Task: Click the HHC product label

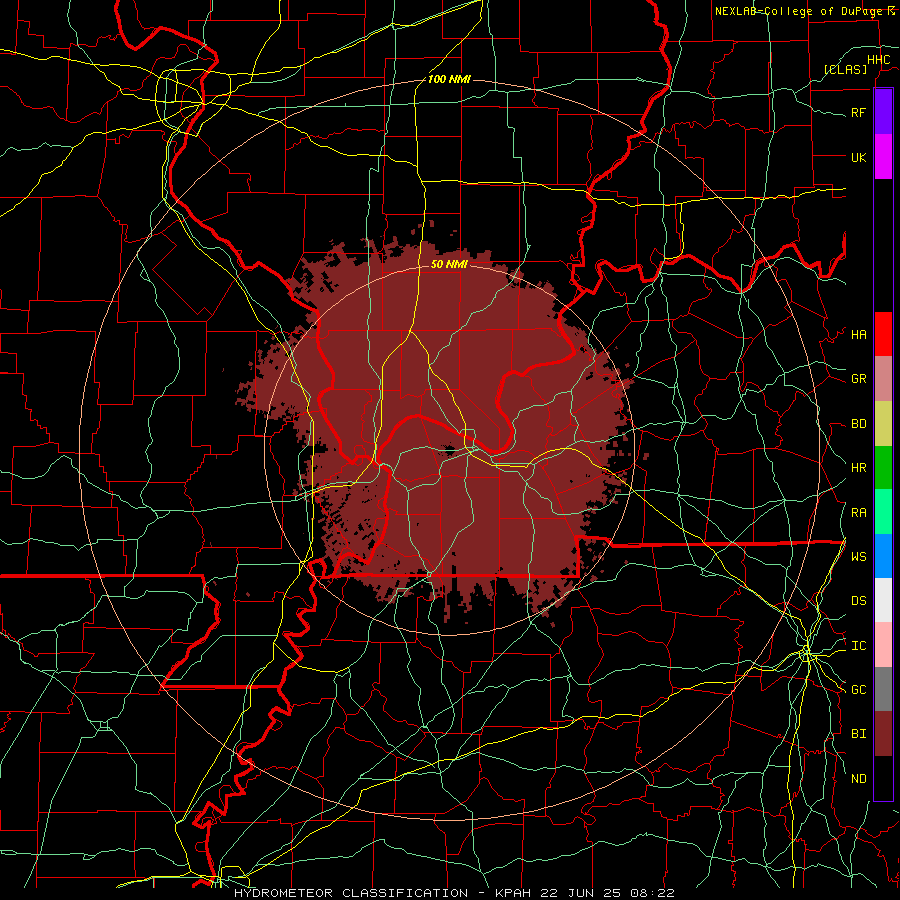Action: [878, 60]
